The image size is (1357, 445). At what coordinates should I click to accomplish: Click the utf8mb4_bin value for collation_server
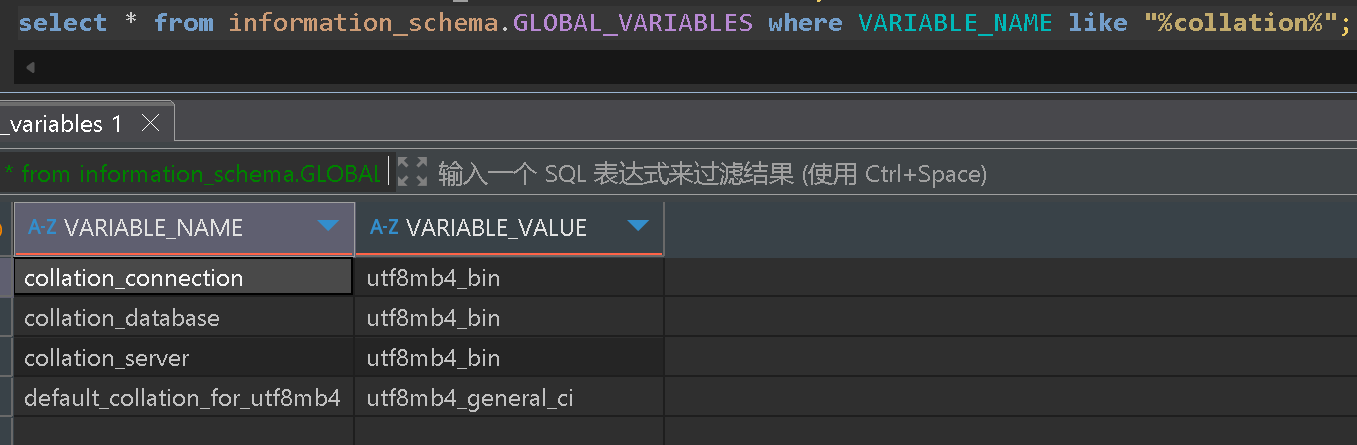pos(509,358)
